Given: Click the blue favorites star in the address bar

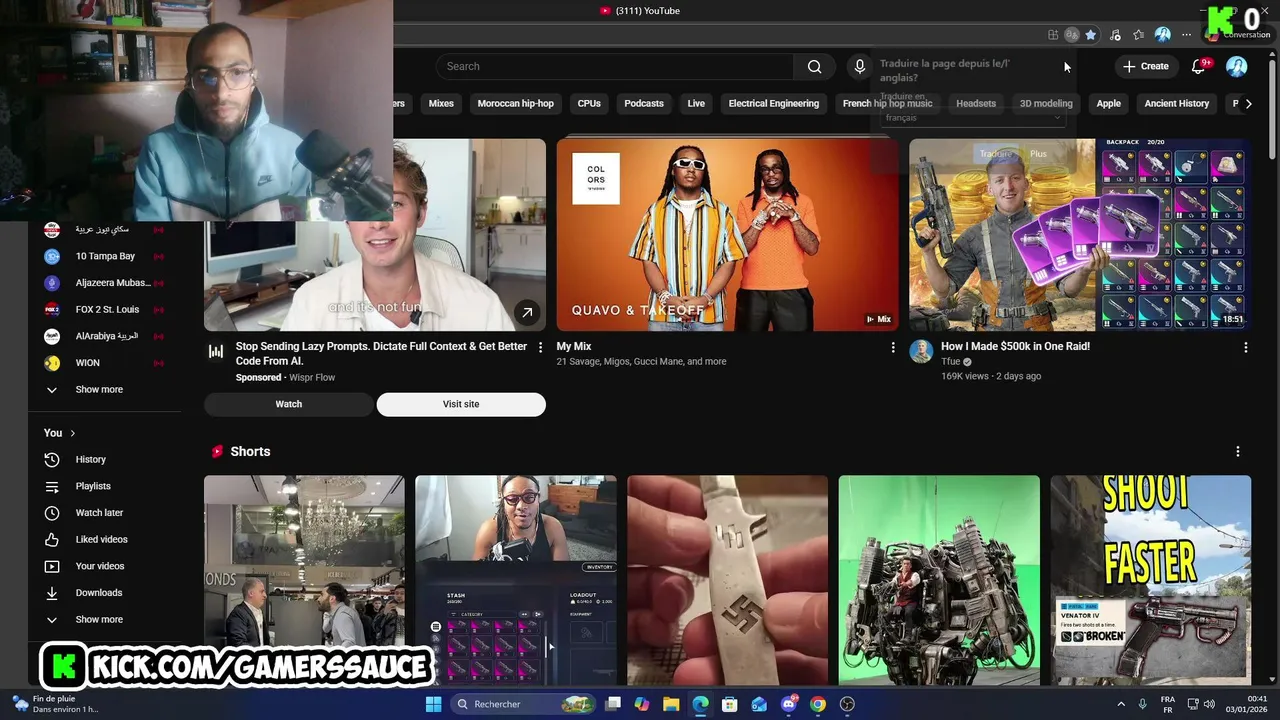Looking at the screenshot, I should click(1091, 35).
